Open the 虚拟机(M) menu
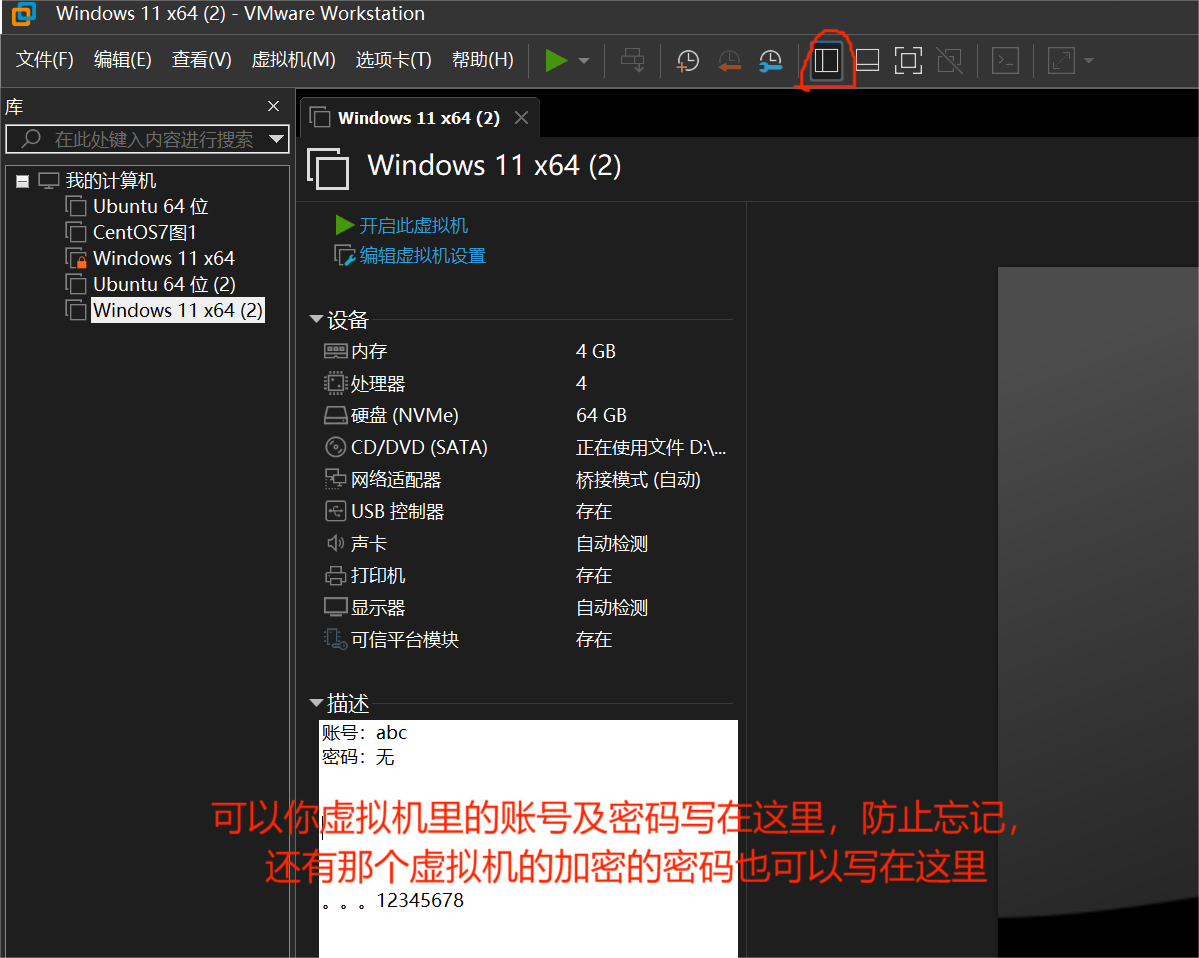 294,60
